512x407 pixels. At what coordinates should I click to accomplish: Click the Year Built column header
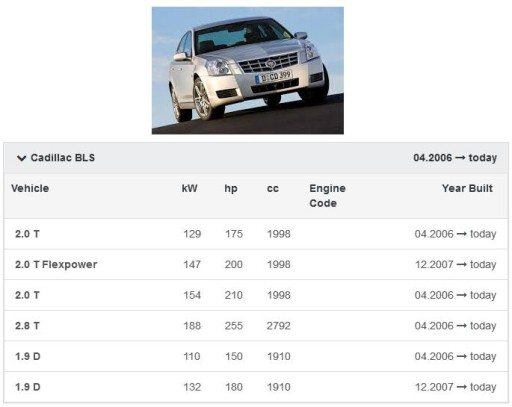point(467,188)
